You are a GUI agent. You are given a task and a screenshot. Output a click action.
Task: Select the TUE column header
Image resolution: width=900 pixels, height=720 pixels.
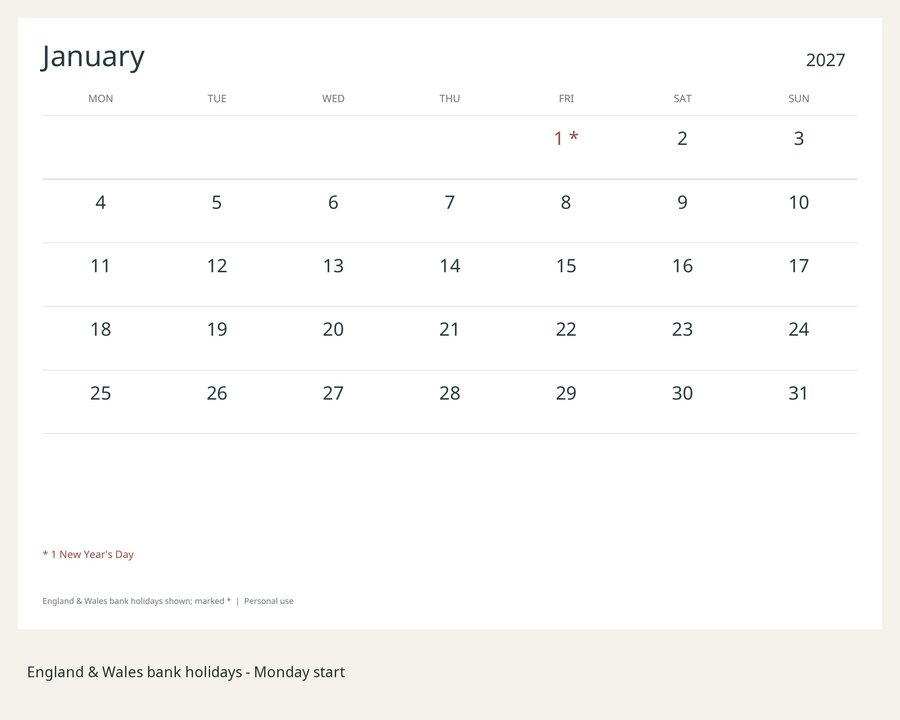click(x=217, y=99)
